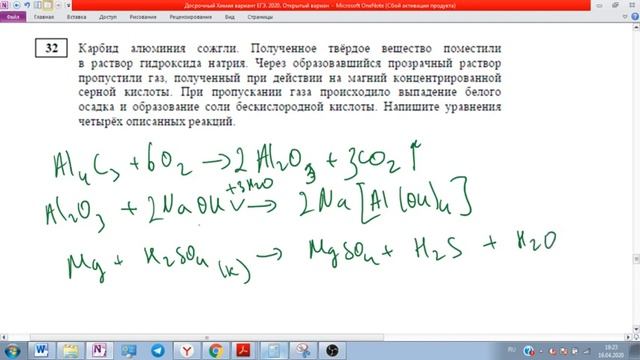Expand the ribbon with the chevron button

click(625, 17)
